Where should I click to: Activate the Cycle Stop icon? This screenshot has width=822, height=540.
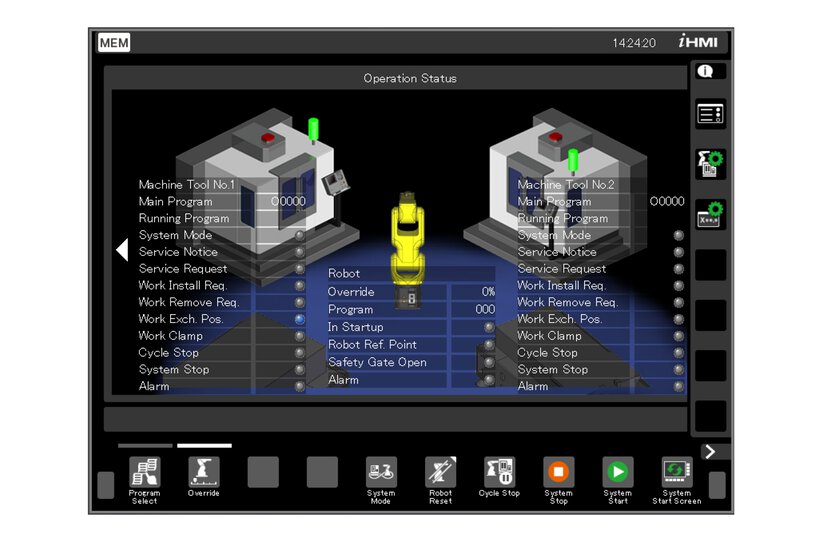click(x=499, y=473)
